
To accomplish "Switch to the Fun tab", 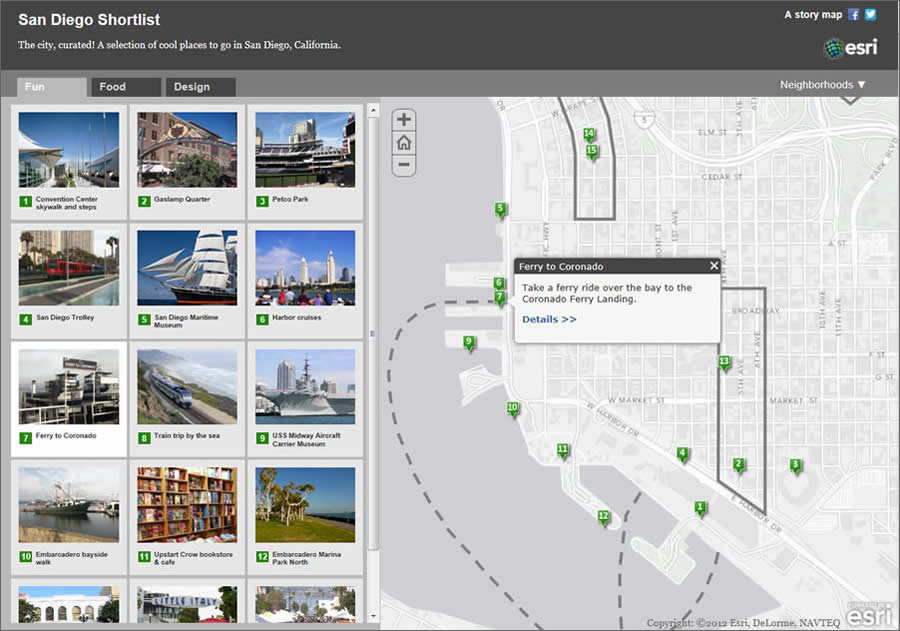I will click(52, 87).
